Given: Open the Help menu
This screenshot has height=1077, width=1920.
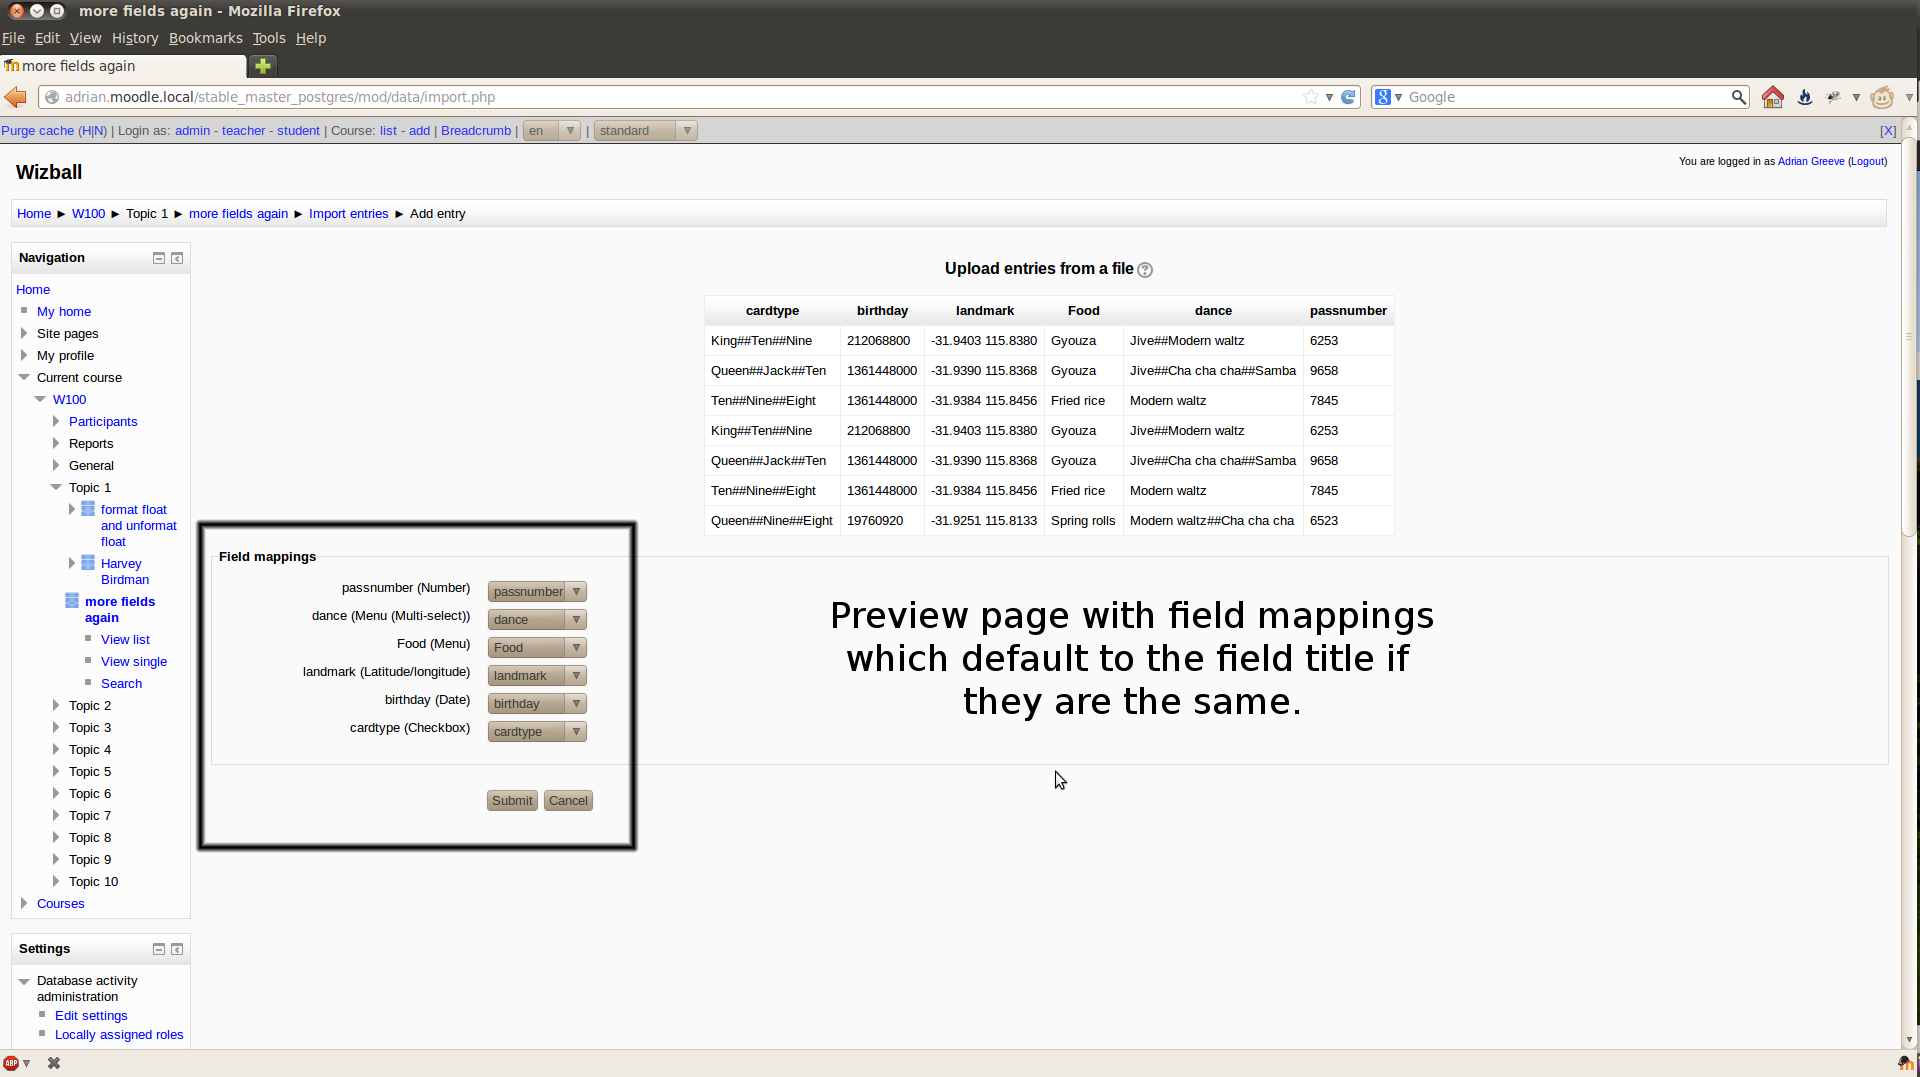Looking at the screenshot, I should (x=311, y=38).
